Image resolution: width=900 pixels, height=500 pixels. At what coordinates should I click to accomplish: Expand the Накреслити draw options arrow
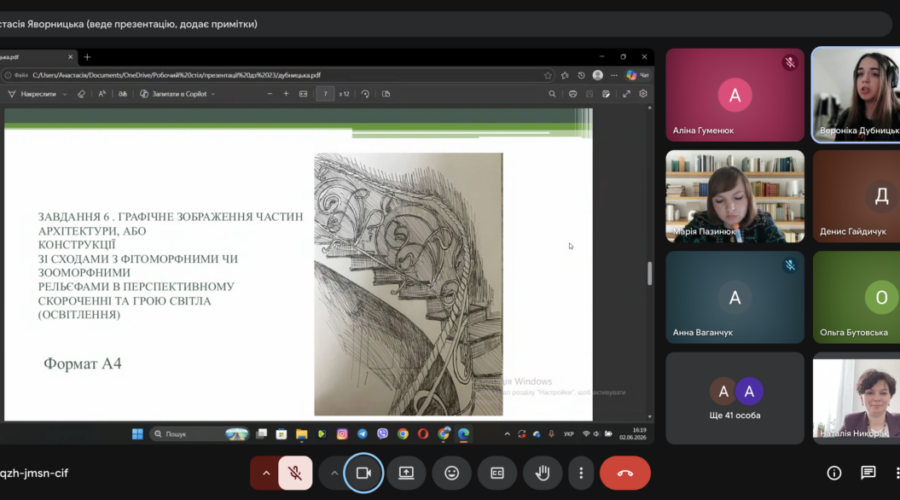[65, 94]
